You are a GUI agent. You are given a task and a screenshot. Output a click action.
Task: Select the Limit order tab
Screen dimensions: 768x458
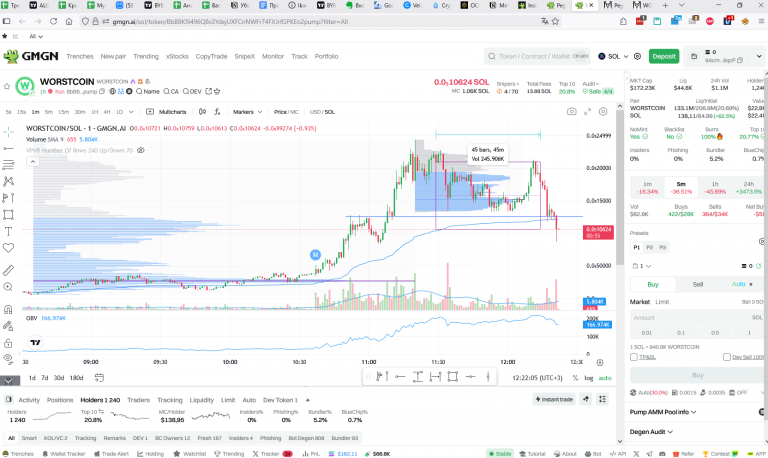662,302
